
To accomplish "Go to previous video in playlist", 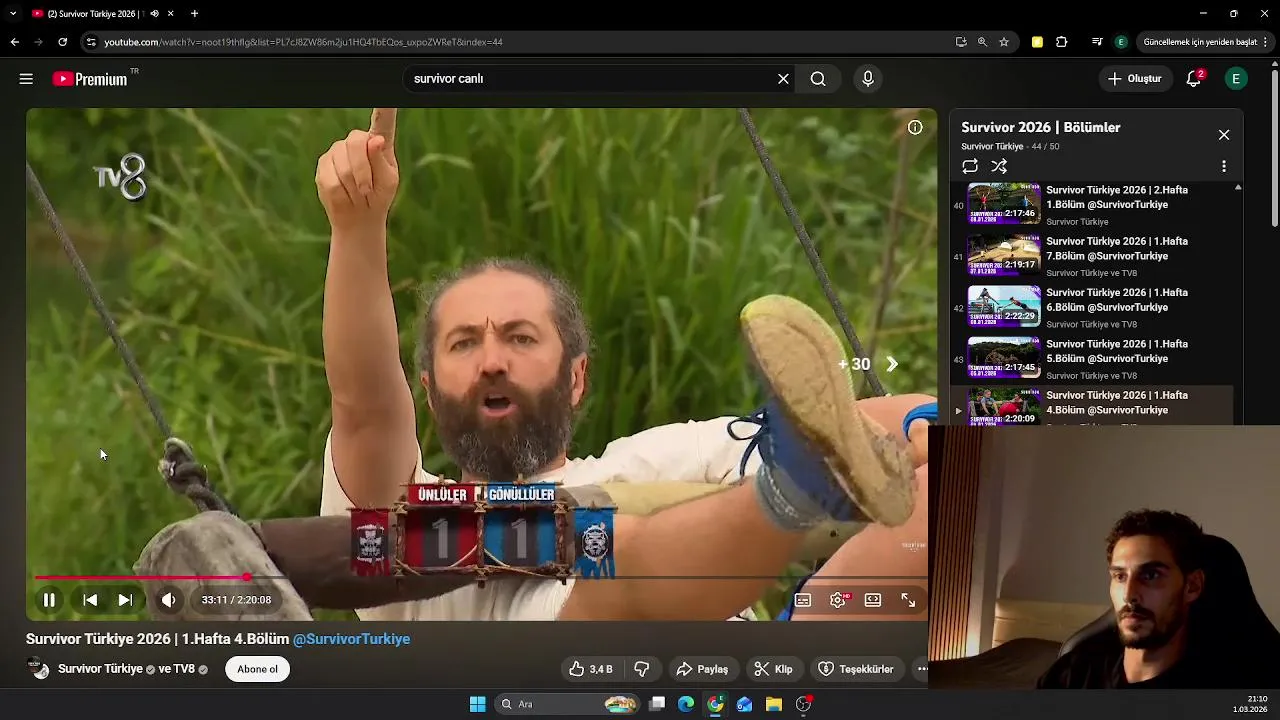I will [x=90, y=600].
